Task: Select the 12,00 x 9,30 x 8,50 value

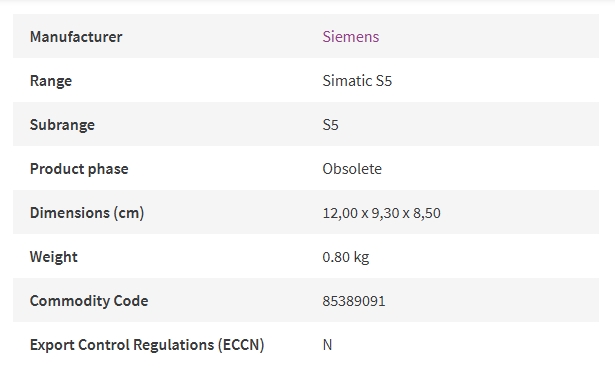Action: 381,213
